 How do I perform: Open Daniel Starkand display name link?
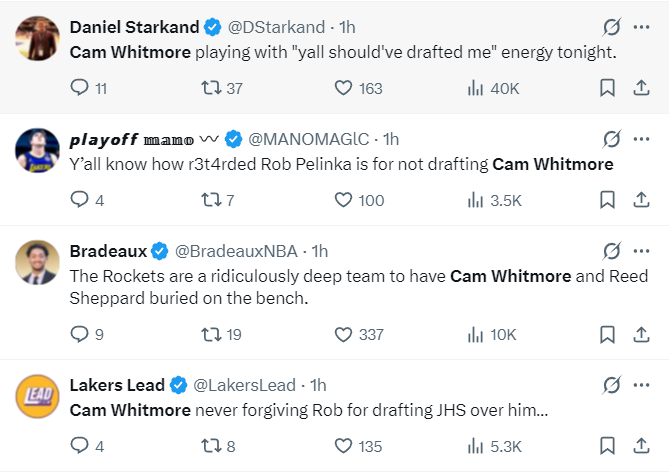tap(135, 26)
